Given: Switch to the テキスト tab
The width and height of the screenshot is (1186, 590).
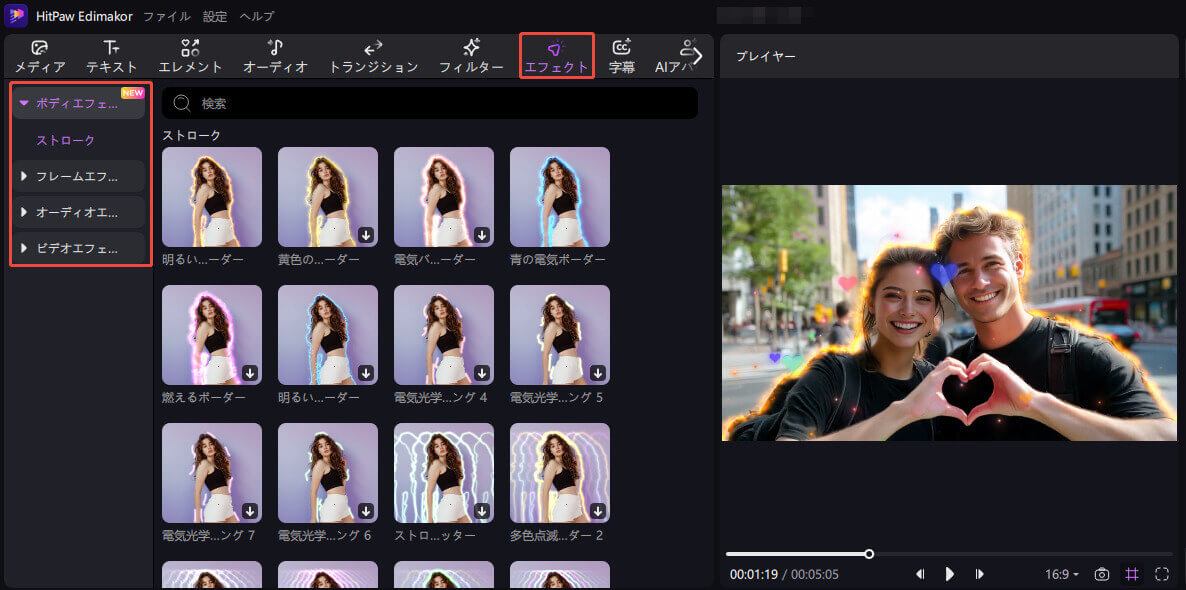Looking at the screenshot, I should pos(111,57).
